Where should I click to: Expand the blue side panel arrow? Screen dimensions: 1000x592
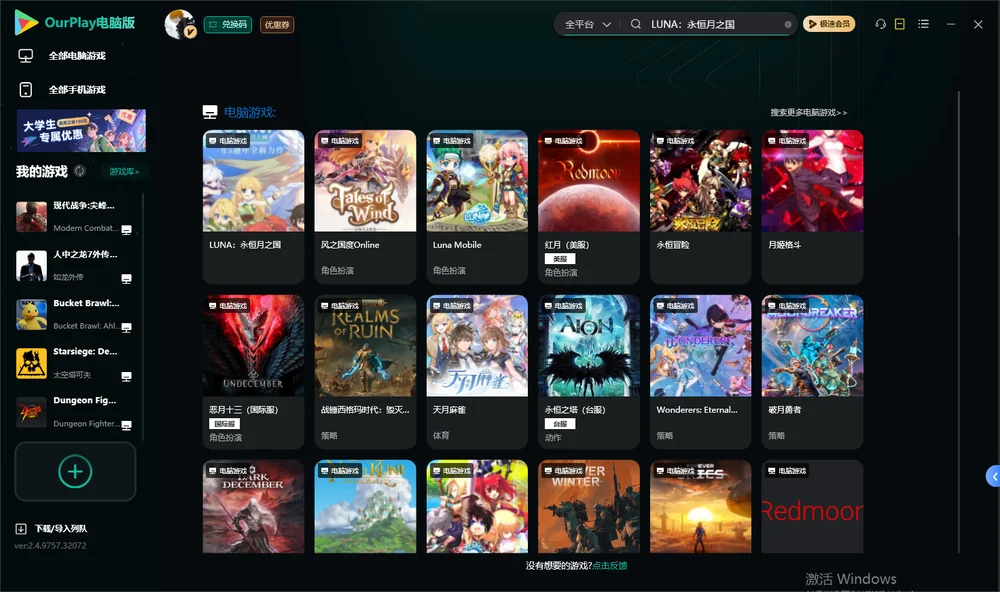pos(994,477)
